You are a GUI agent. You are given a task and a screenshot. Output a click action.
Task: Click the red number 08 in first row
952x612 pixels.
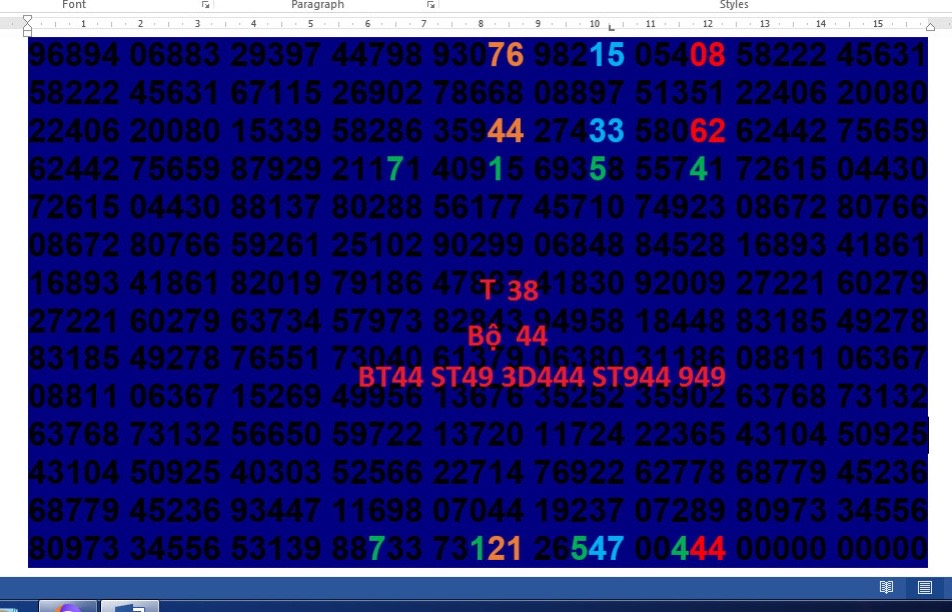click(x=707, y=54)
